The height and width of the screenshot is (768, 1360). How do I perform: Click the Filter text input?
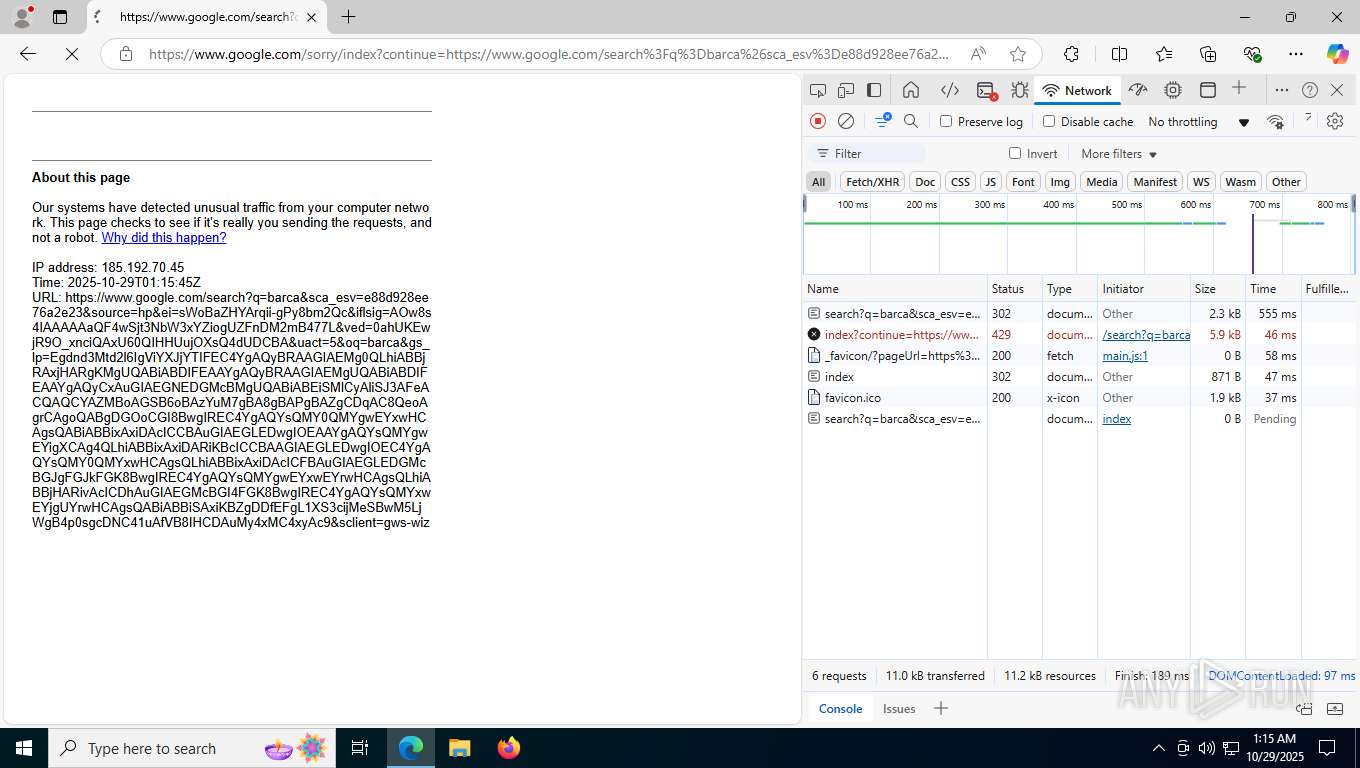(x=867, y=154)
